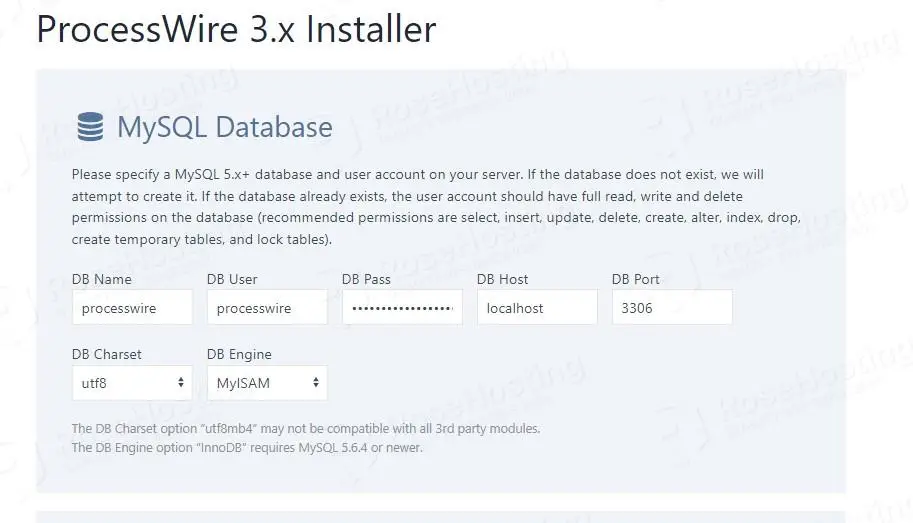Expand the DB Engine dropdown
Viewport: 913px width, 523px height.
[x=267, y=383]
